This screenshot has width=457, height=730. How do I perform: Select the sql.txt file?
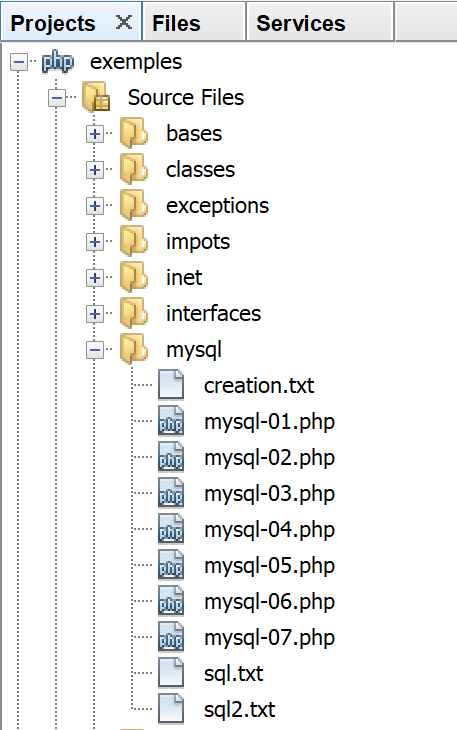(x=234, y=673)
